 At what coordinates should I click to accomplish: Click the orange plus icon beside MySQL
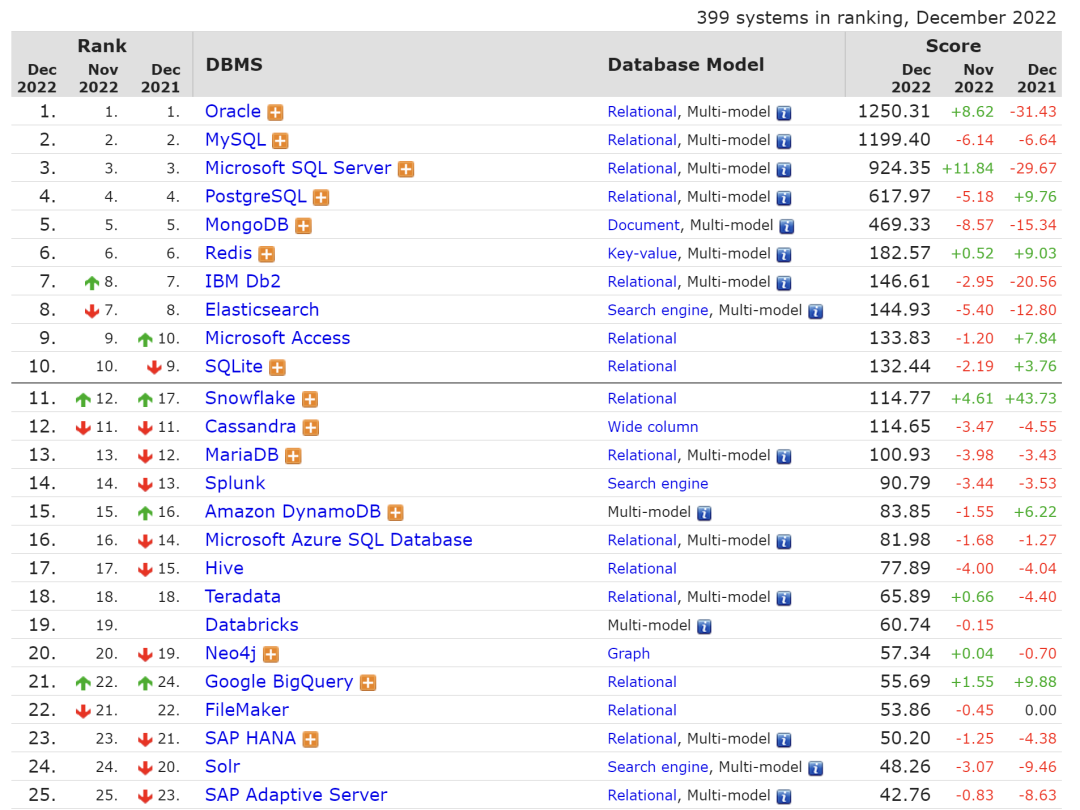[x=280, y=141]
